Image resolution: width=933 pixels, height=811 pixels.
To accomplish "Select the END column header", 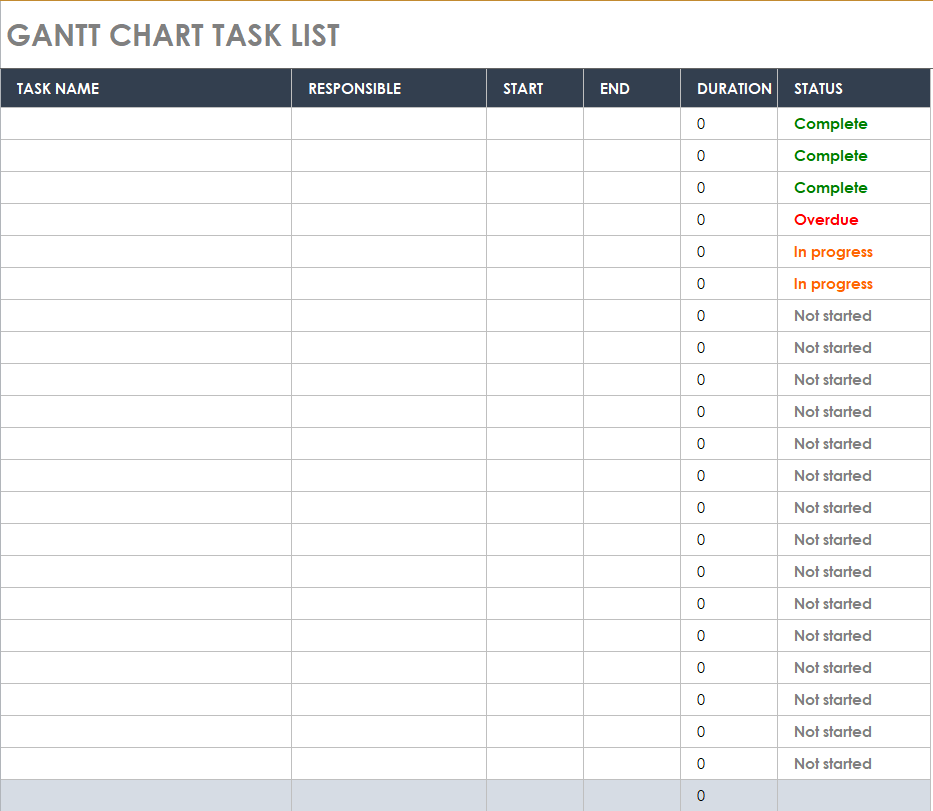I will pos(631,88).
